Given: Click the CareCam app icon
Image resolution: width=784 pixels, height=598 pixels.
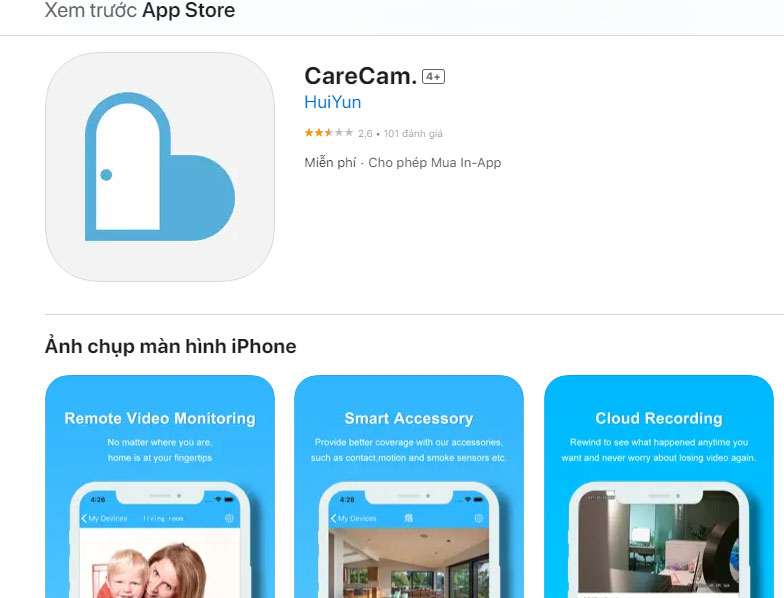Looking at the screenshot, I should [x=160, y=166].
